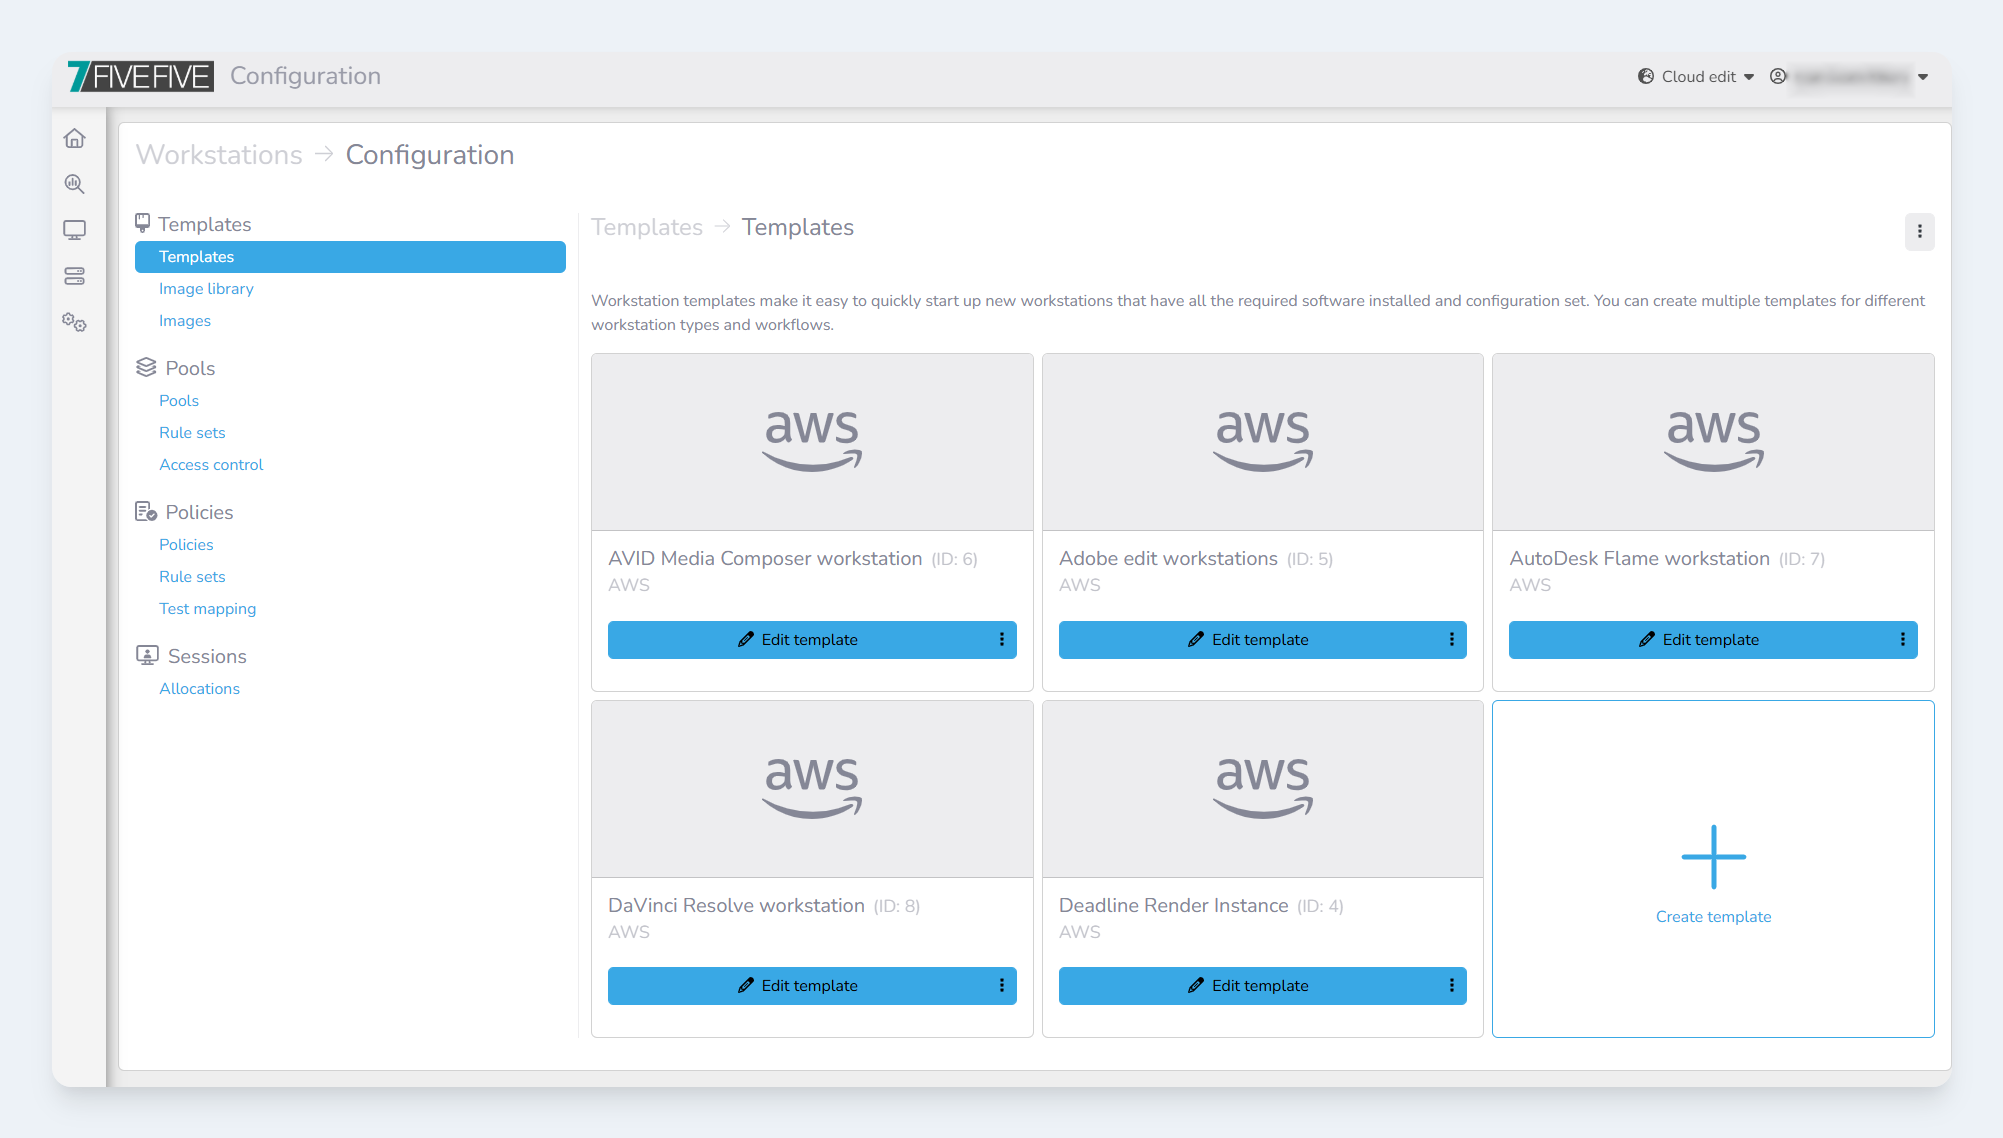Select Image library in the sidebar
This screenshot has width=2003, height=1138.
[x=206, y=289]
